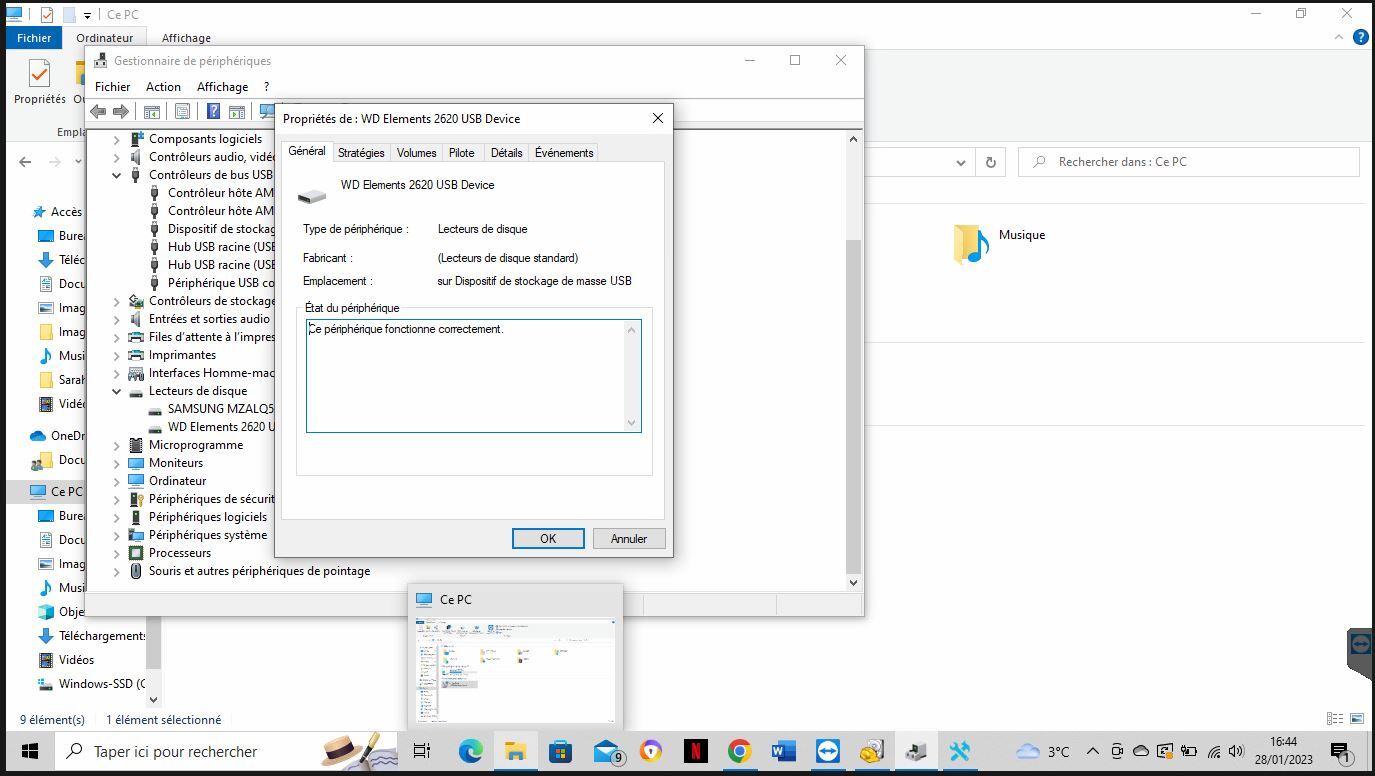Open the Explorer address bar history dropdown
This screenshot has height=776, width=1375.
click(961, 162)
